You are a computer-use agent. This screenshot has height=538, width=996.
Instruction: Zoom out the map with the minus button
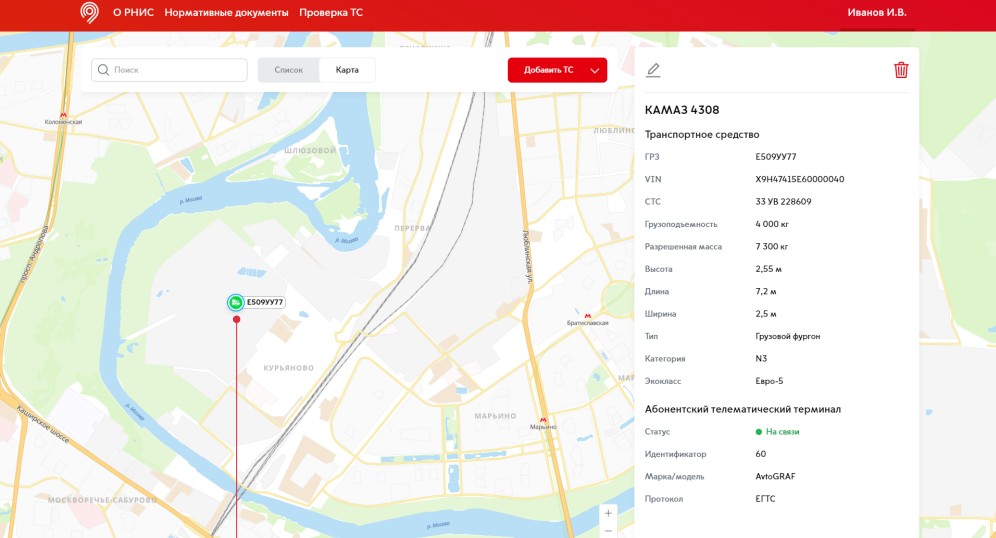(x=608, y=531)
